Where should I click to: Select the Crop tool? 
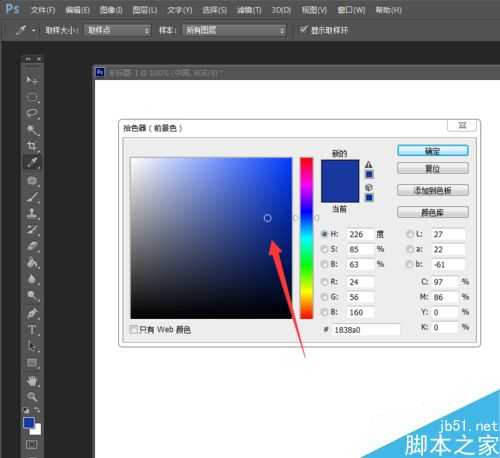(32, 146)
